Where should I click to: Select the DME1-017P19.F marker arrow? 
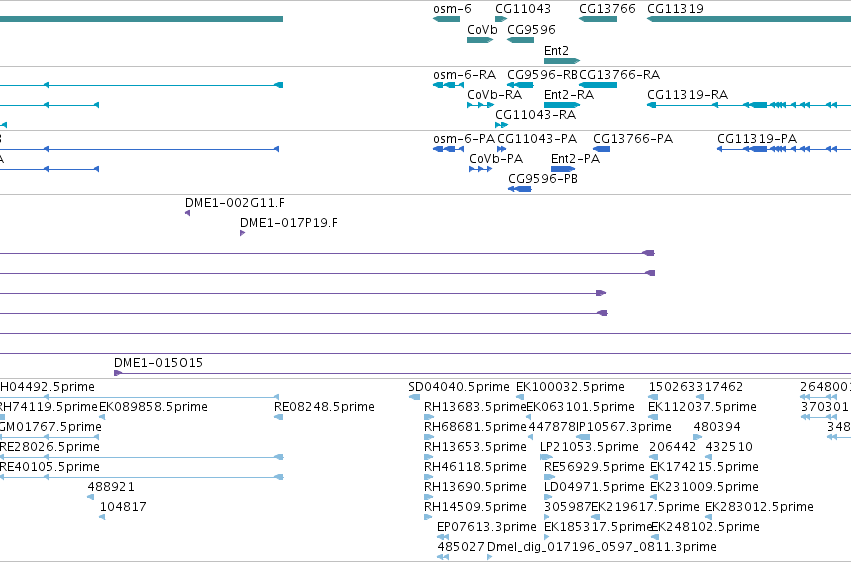pyautogui.click(x=243, y=233)
